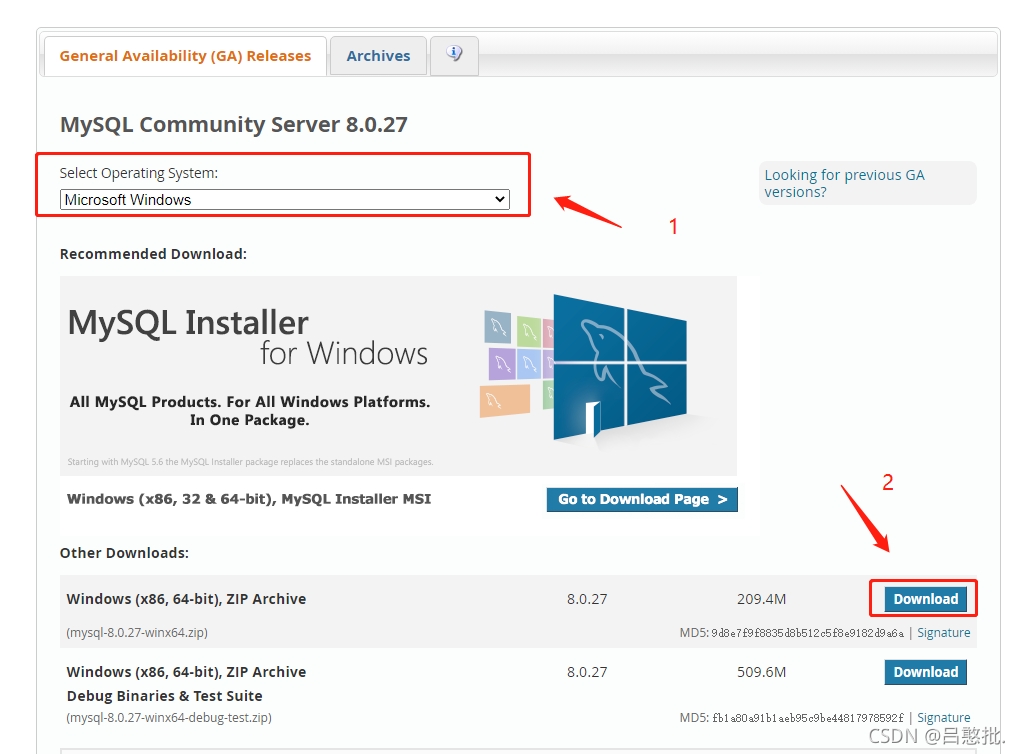Switch to the Archives tab

[x=378, y=56]
